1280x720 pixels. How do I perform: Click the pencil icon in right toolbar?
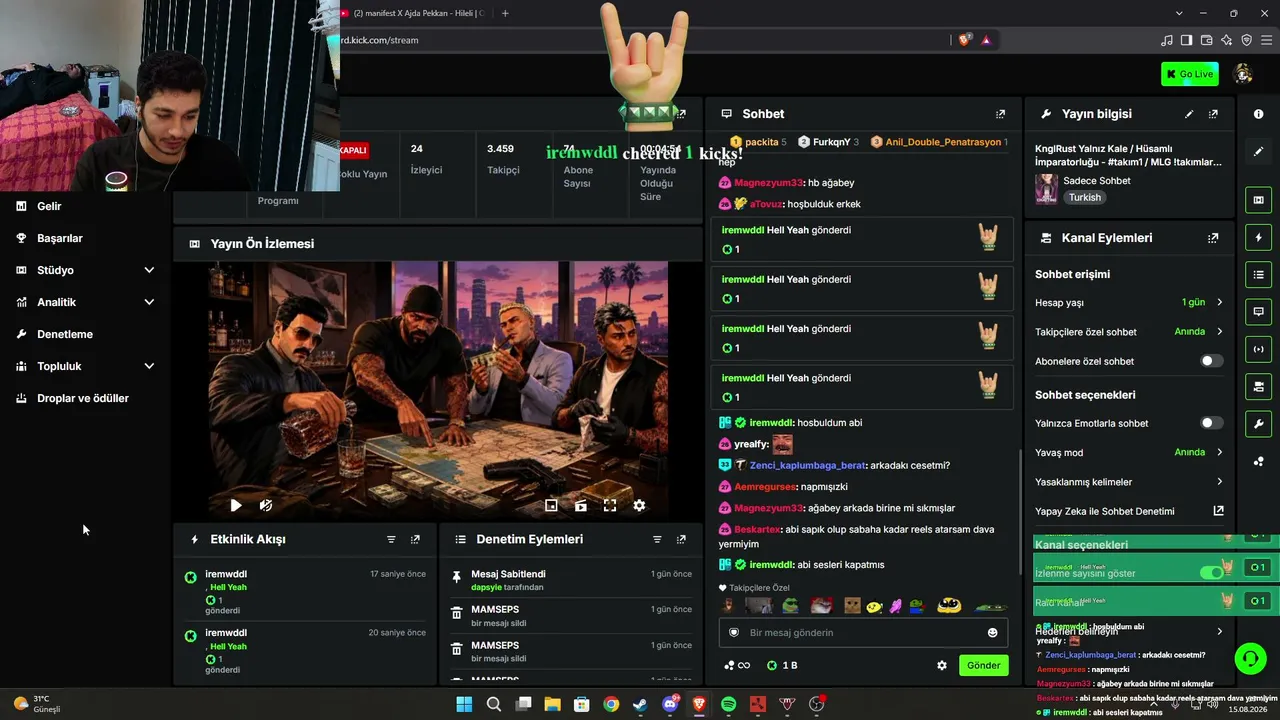pyautogui.click(x=1259, y=151)
